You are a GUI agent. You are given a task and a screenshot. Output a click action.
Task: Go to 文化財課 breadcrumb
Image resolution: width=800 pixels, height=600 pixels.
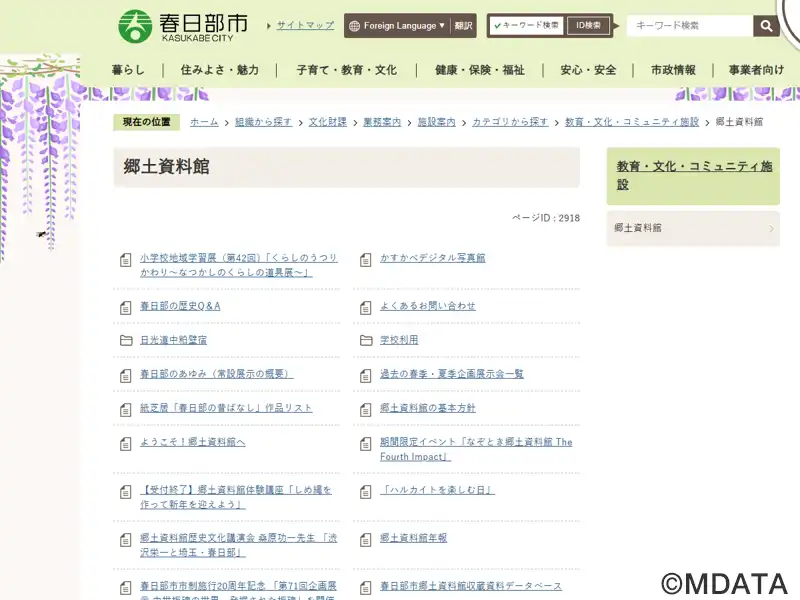click(328, 122)
